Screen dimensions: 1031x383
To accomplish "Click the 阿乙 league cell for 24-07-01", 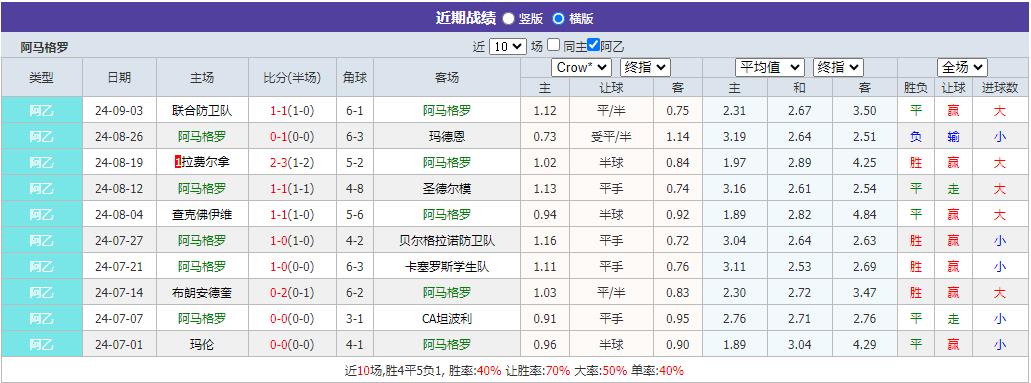I will (41, 344).
